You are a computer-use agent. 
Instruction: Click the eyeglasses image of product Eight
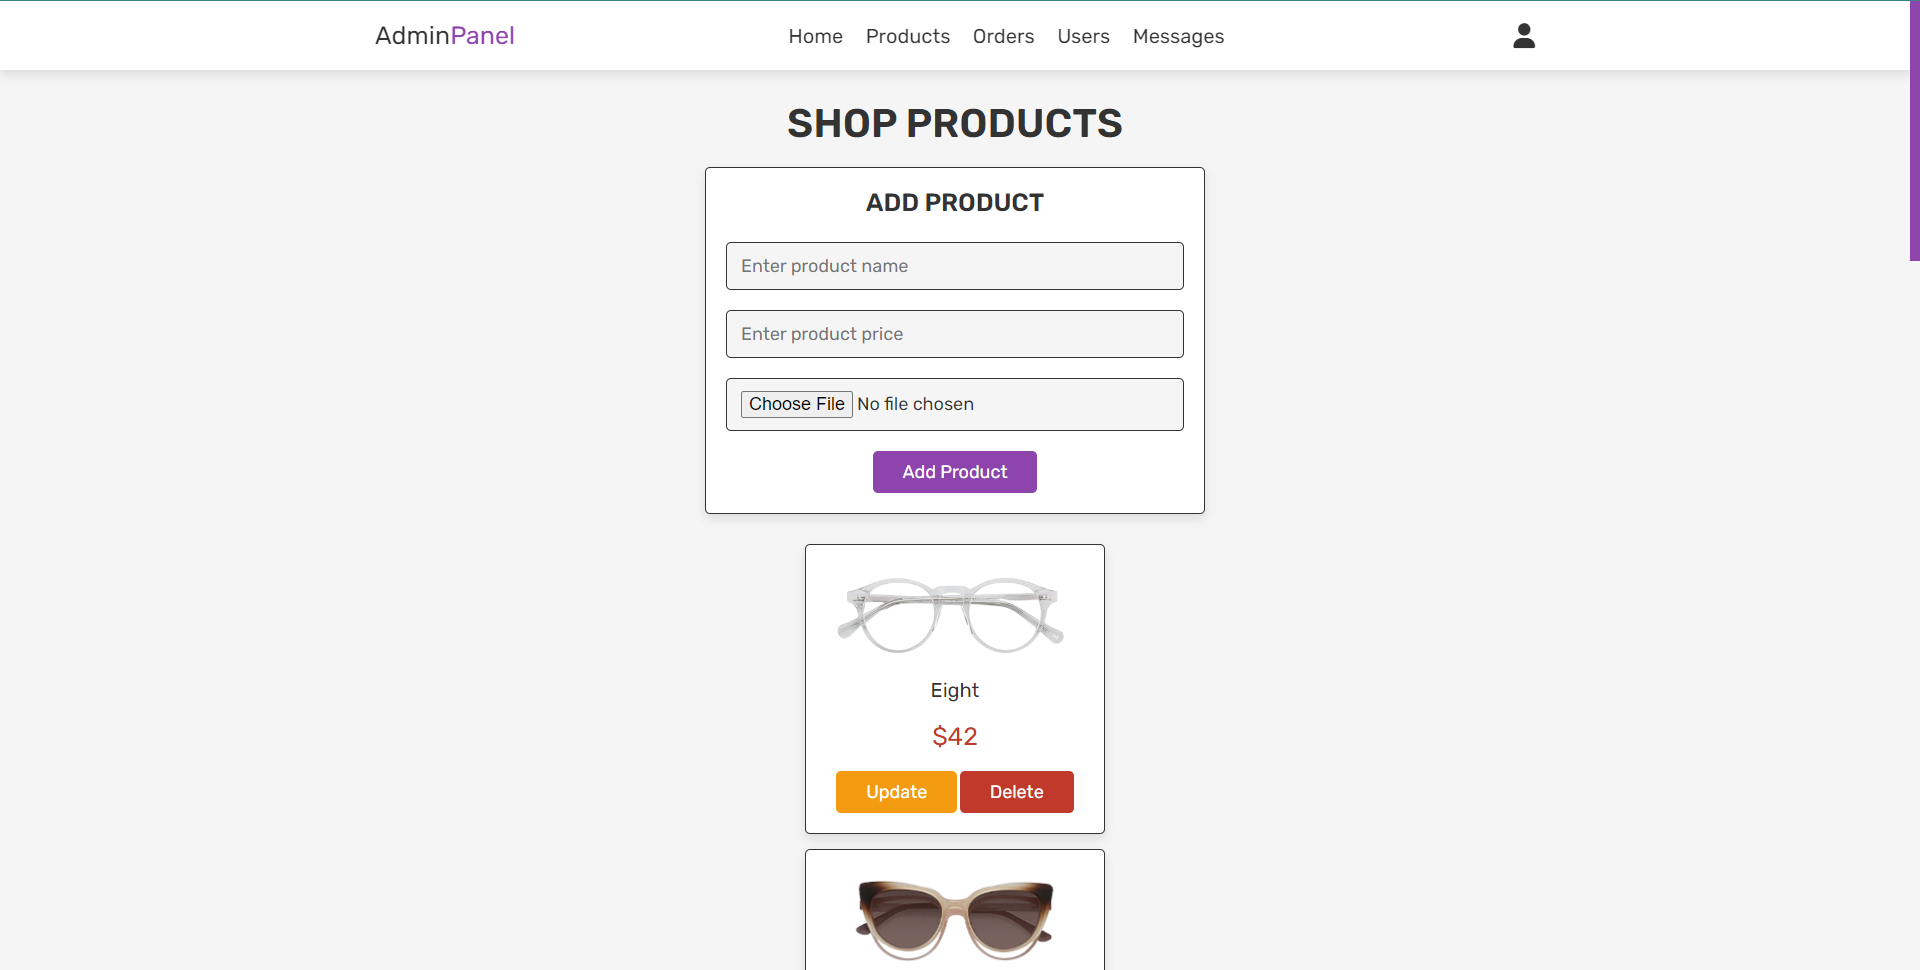pyautogui.click(x=952, y=615)
